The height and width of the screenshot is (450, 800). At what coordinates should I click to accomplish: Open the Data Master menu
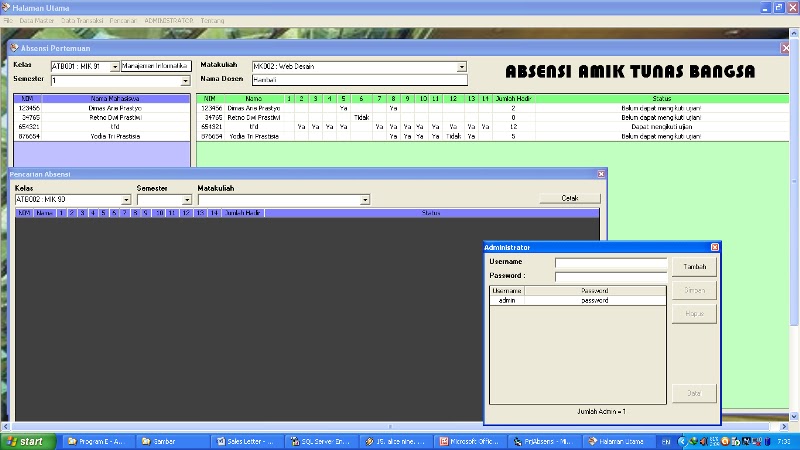click(37, 21)
